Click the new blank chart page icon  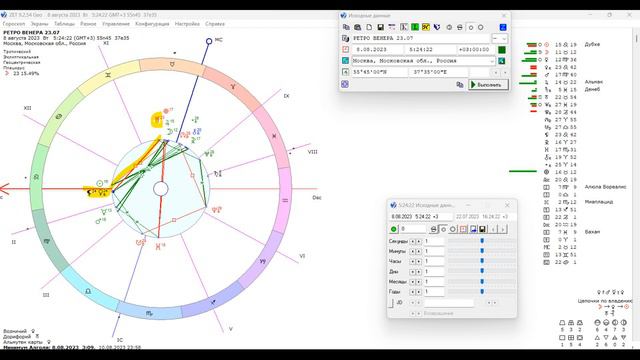(369, 27)
